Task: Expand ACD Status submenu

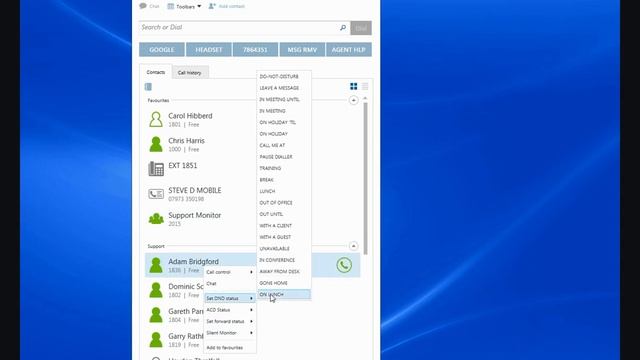Action: click(230, 310)
